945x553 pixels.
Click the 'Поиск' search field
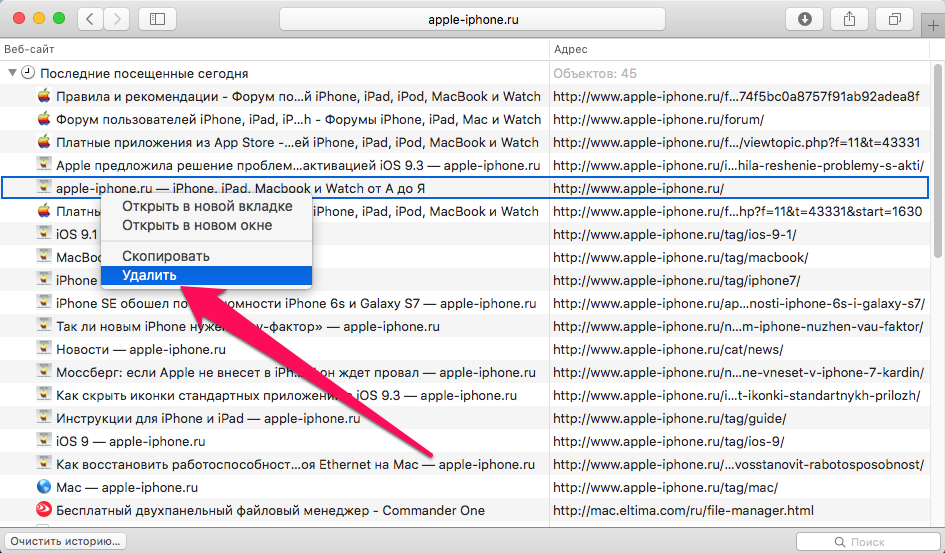(867, 542)
